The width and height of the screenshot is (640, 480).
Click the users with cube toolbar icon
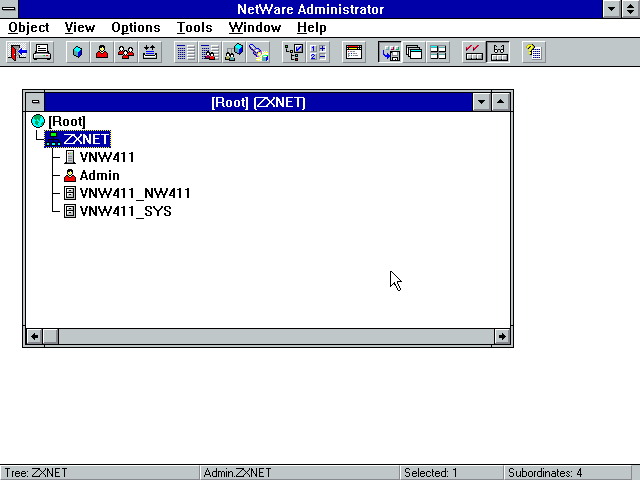(x=234, y=52)
